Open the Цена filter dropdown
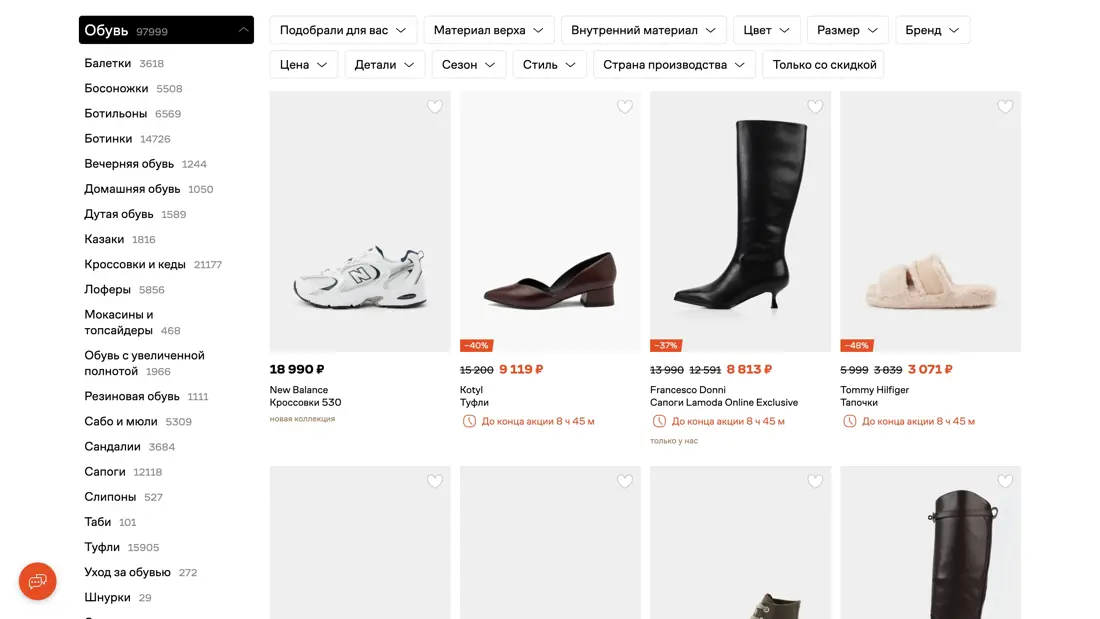Screen dimensions: 1100x619 click(303, 65)
